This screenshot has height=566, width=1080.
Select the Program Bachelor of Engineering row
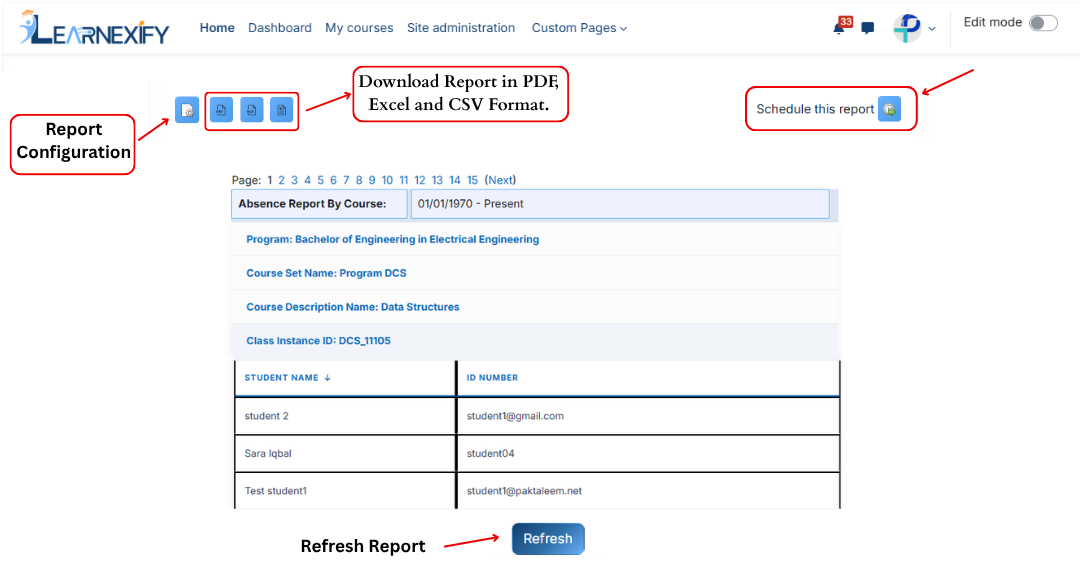coord(535,239)
